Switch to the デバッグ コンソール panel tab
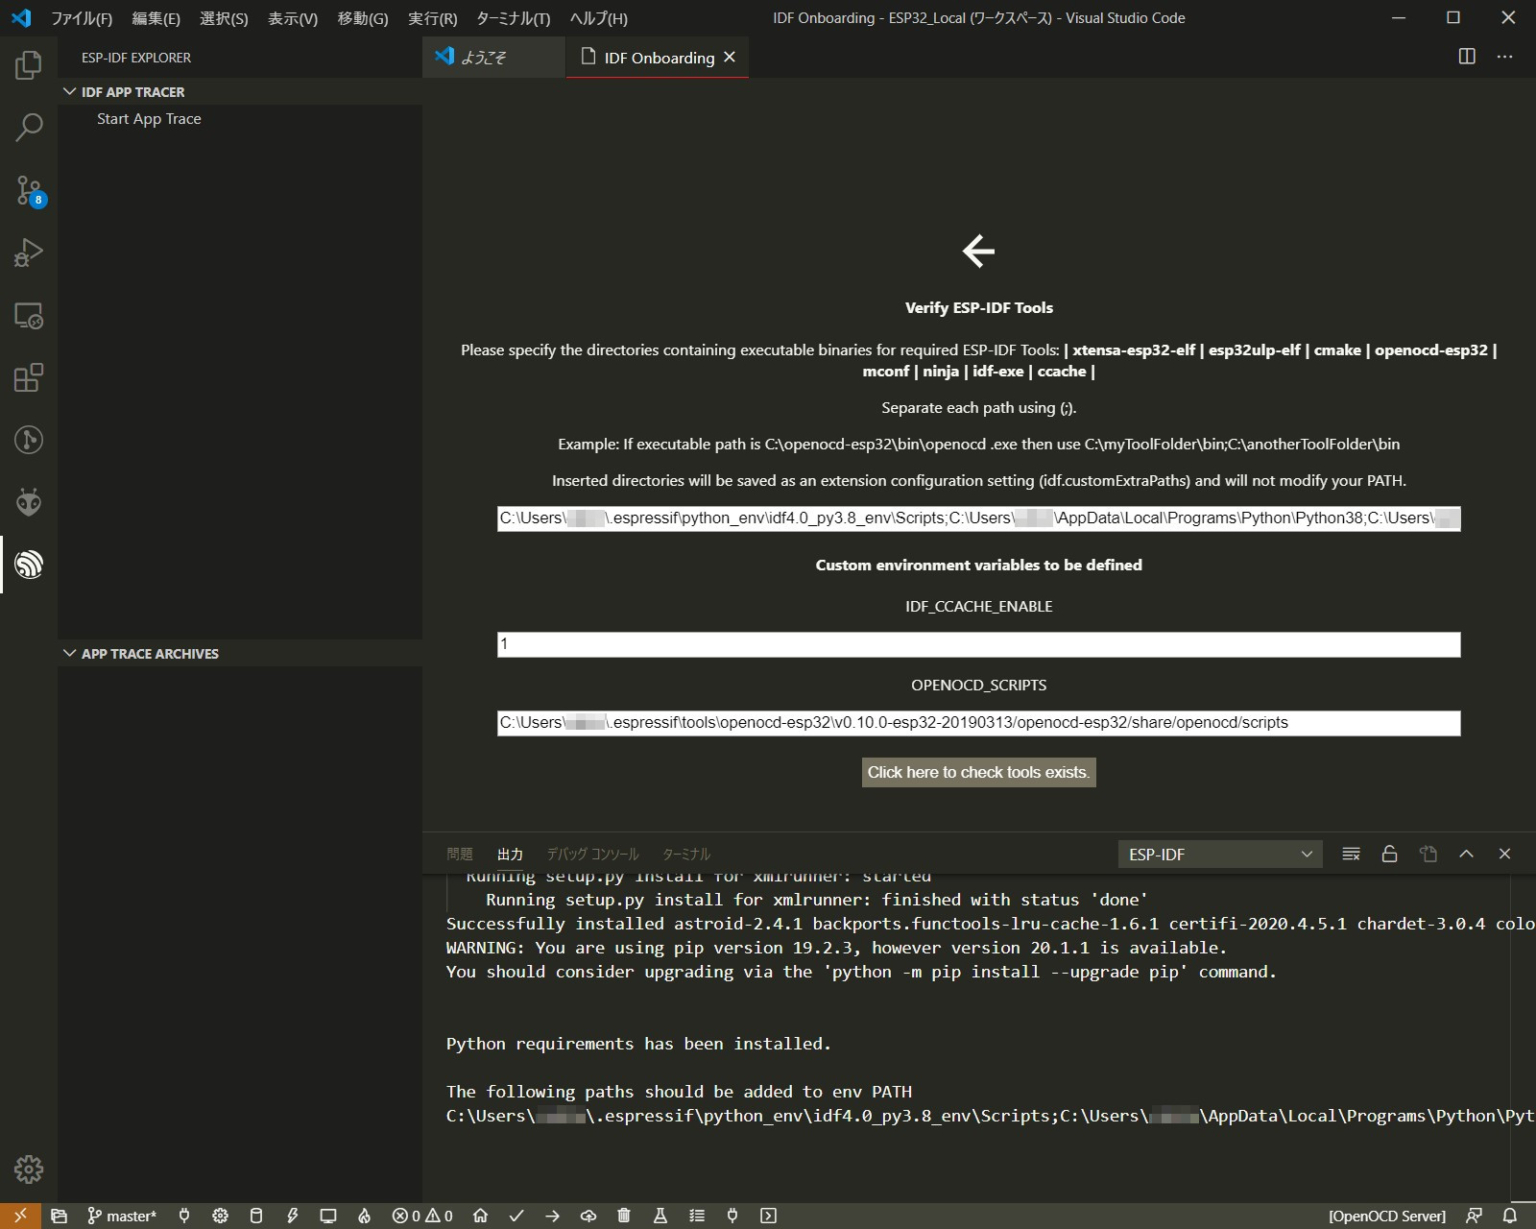The width and height of the screenshot is (1536, 1229). [592, 854]
